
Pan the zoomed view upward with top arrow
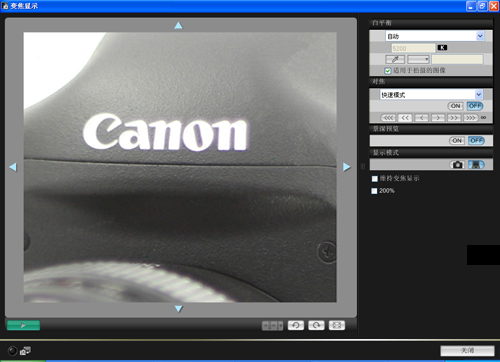point(179,25)
